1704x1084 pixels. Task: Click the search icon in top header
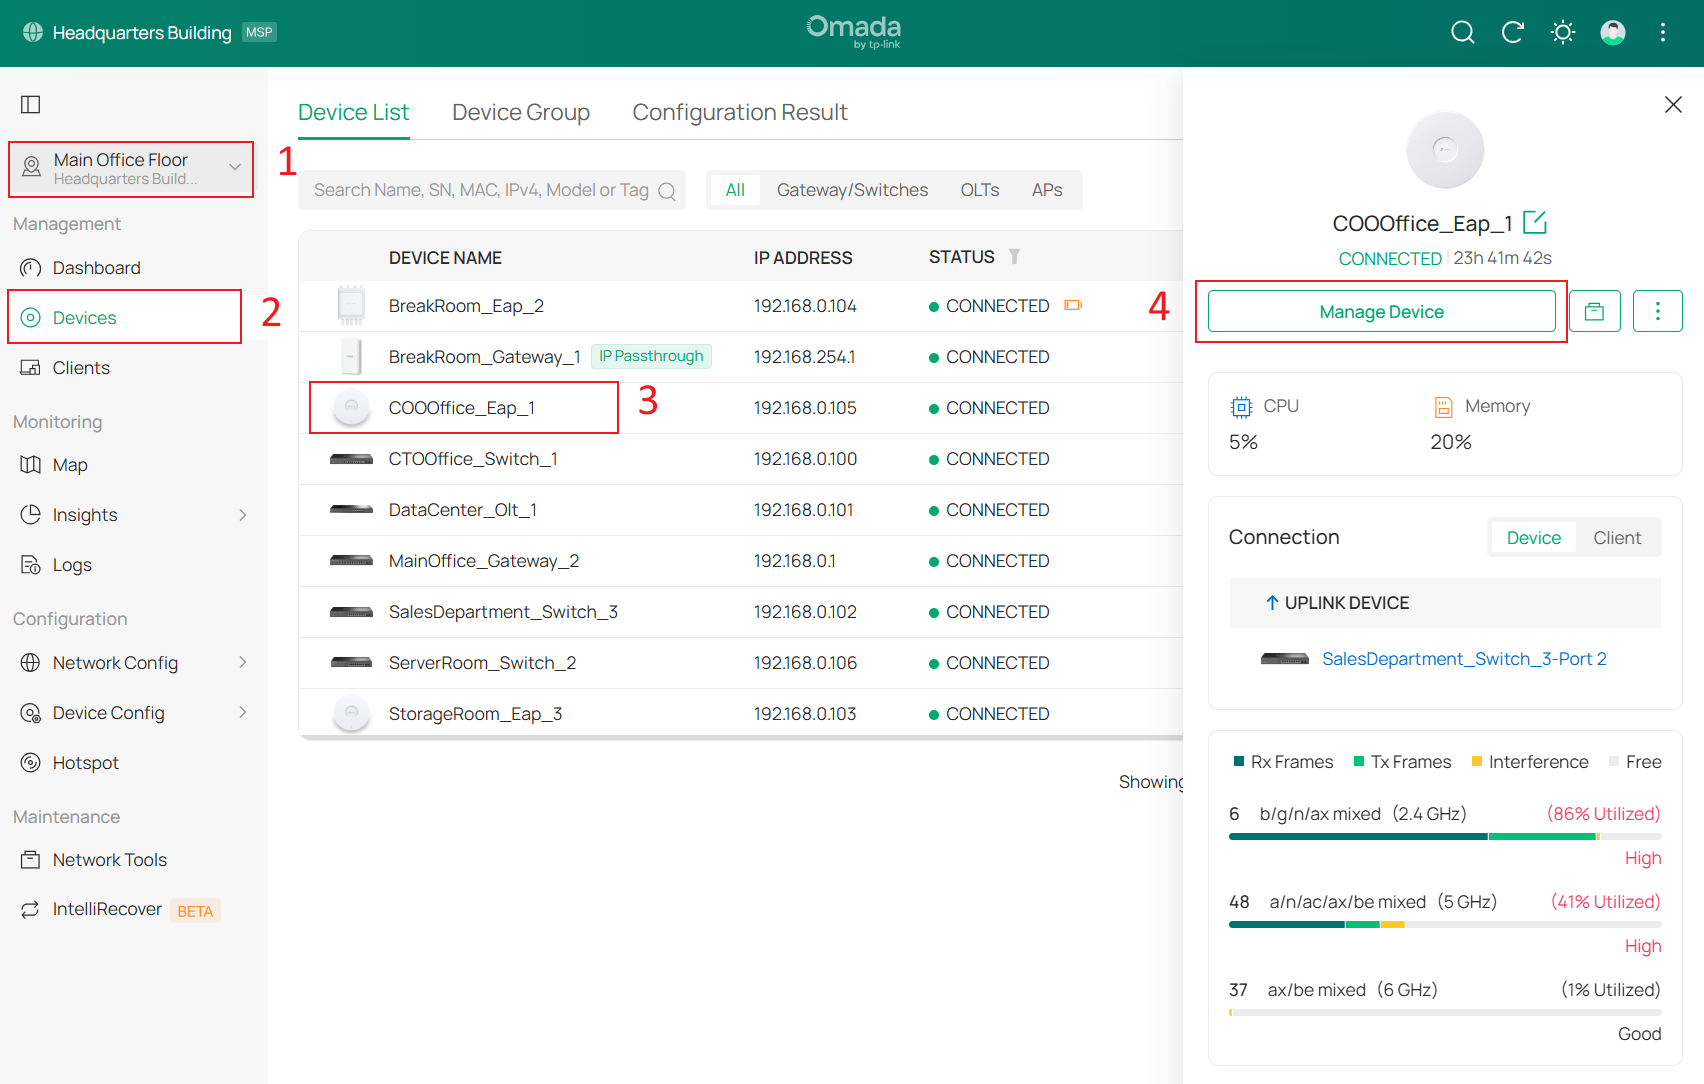click(x=1462, y=33)
